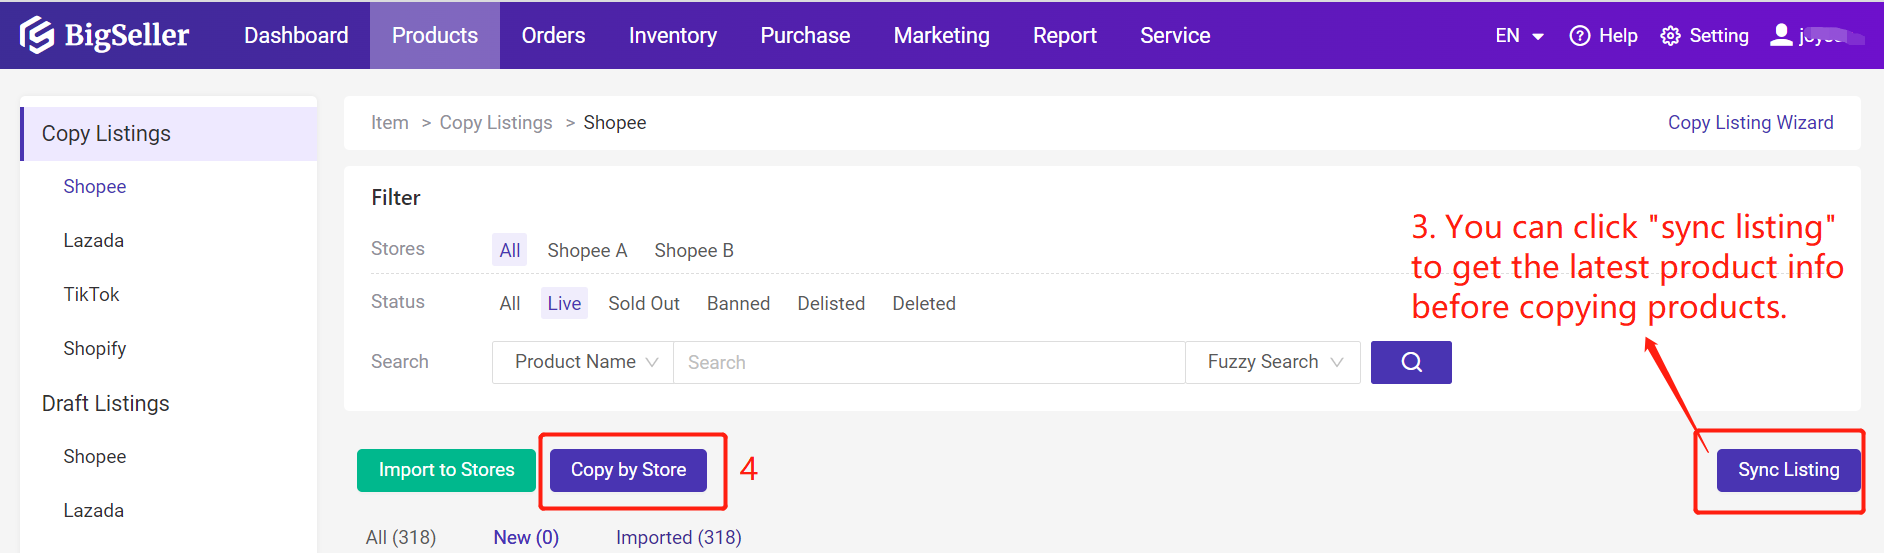Select the Sold Out status filter

[x=644, y=303]
